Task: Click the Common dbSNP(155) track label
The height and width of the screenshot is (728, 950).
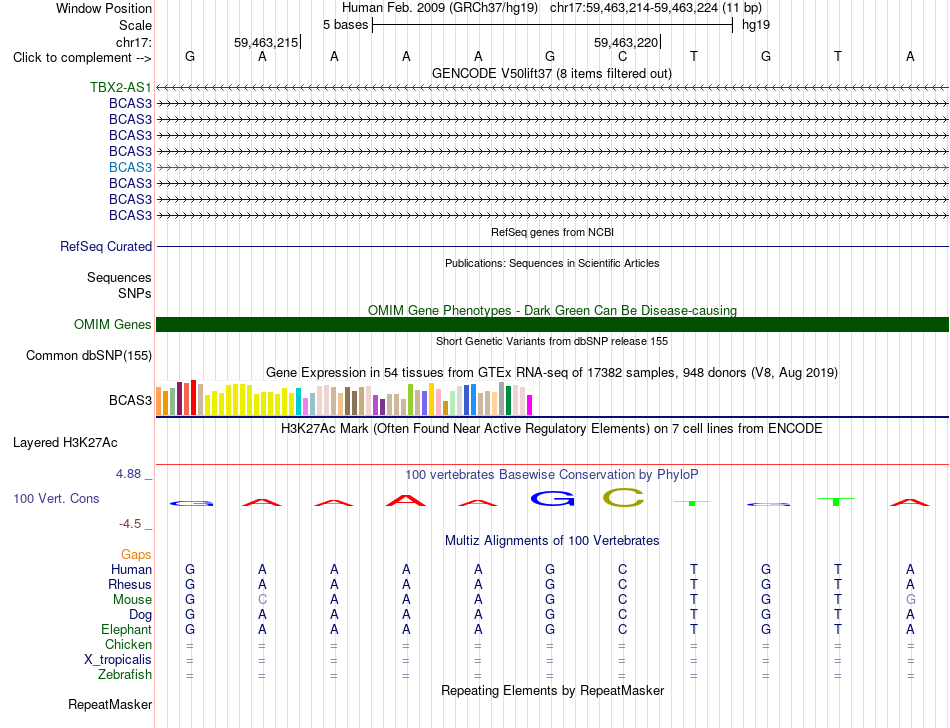Action: pos(89,356)
